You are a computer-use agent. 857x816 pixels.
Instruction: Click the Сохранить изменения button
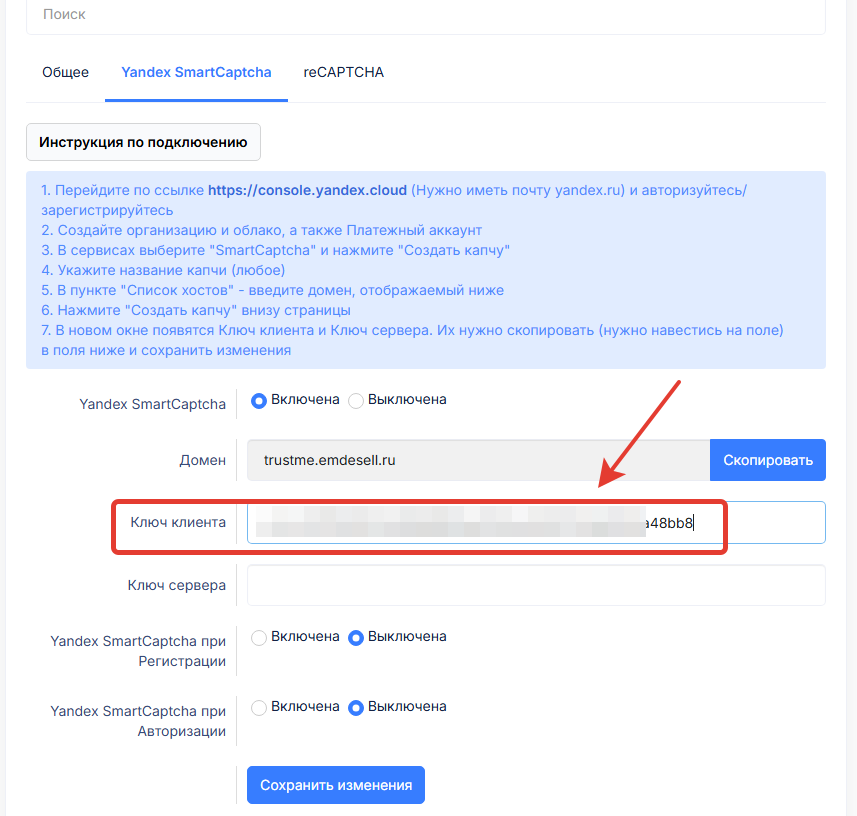336,785
